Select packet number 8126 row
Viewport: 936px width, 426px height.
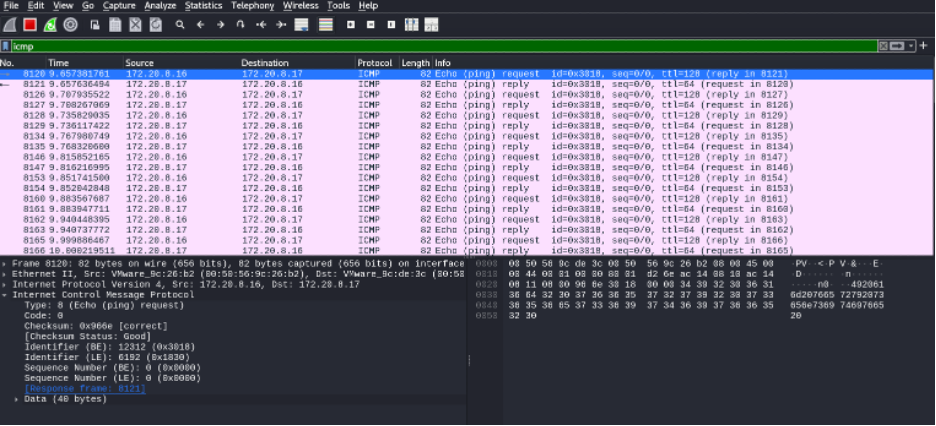pyautogui.click(x=468, y=94)
